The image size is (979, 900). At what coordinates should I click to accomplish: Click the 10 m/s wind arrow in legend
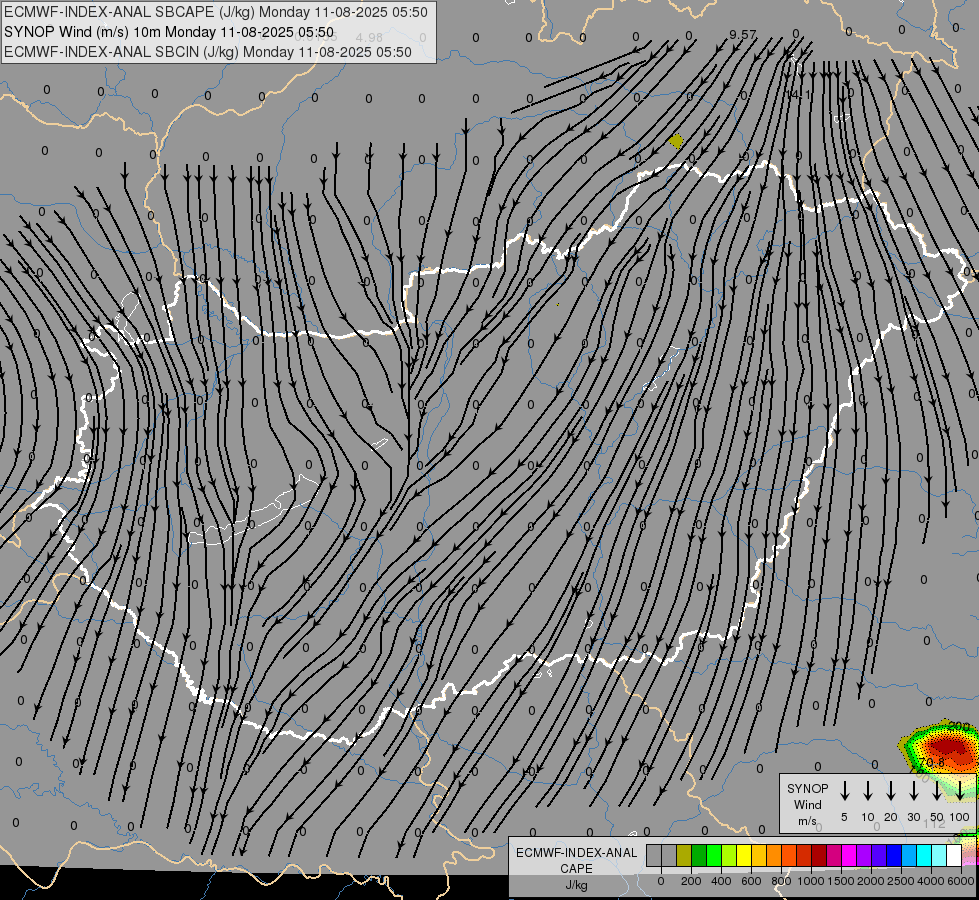[868, 791]
